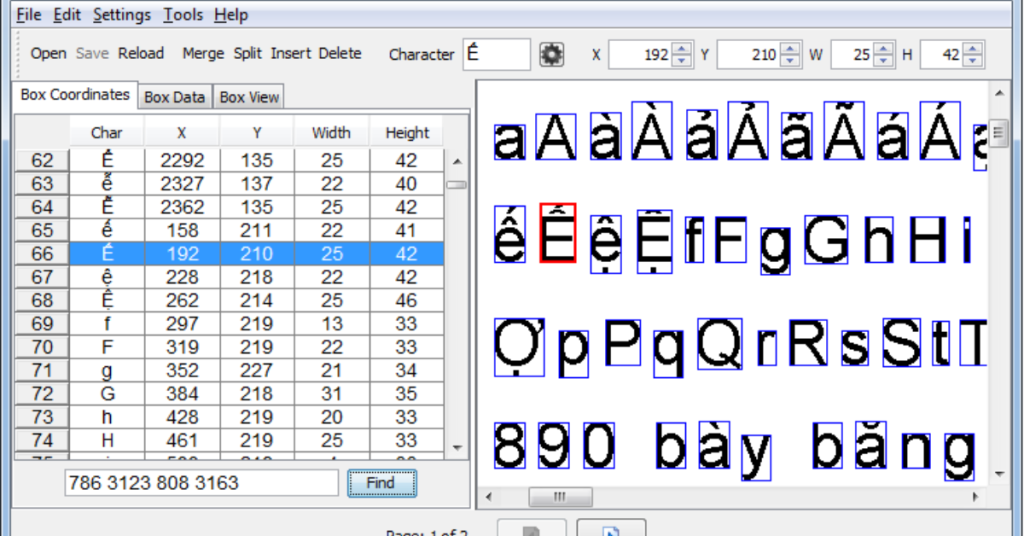Click the Find coordinates text field

click(x=201, y=483)
